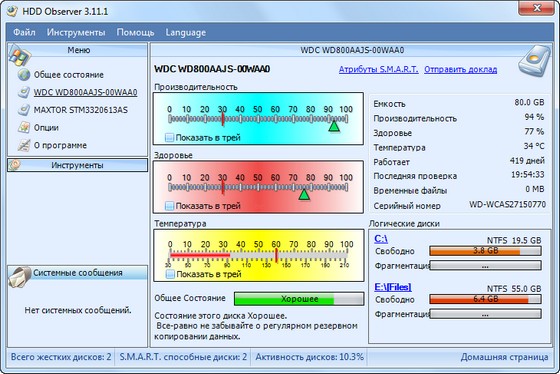
Task: Click the Отправить доклад link
Action: tap(461, 69)
